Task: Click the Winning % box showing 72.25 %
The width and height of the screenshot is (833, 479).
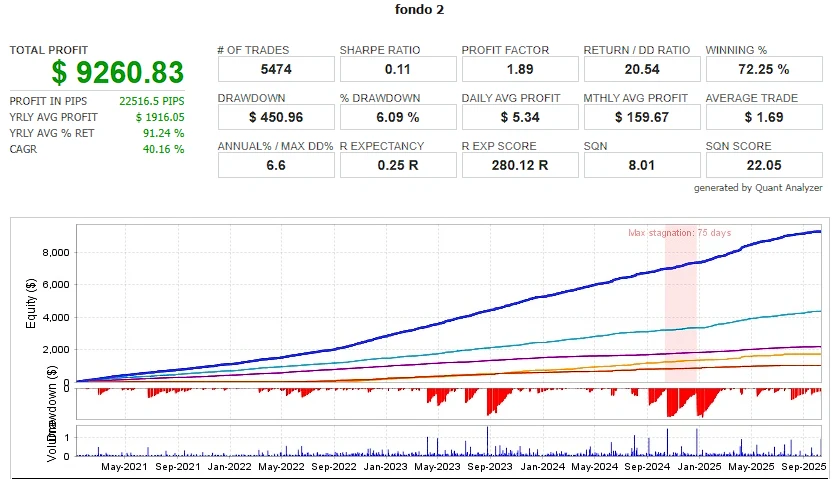Action: 763,69
